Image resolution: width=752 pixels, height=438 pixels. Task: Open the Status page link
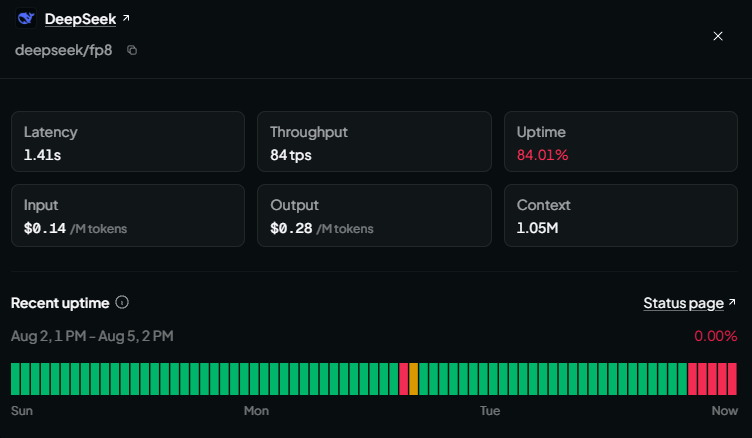tap(683, 303)
